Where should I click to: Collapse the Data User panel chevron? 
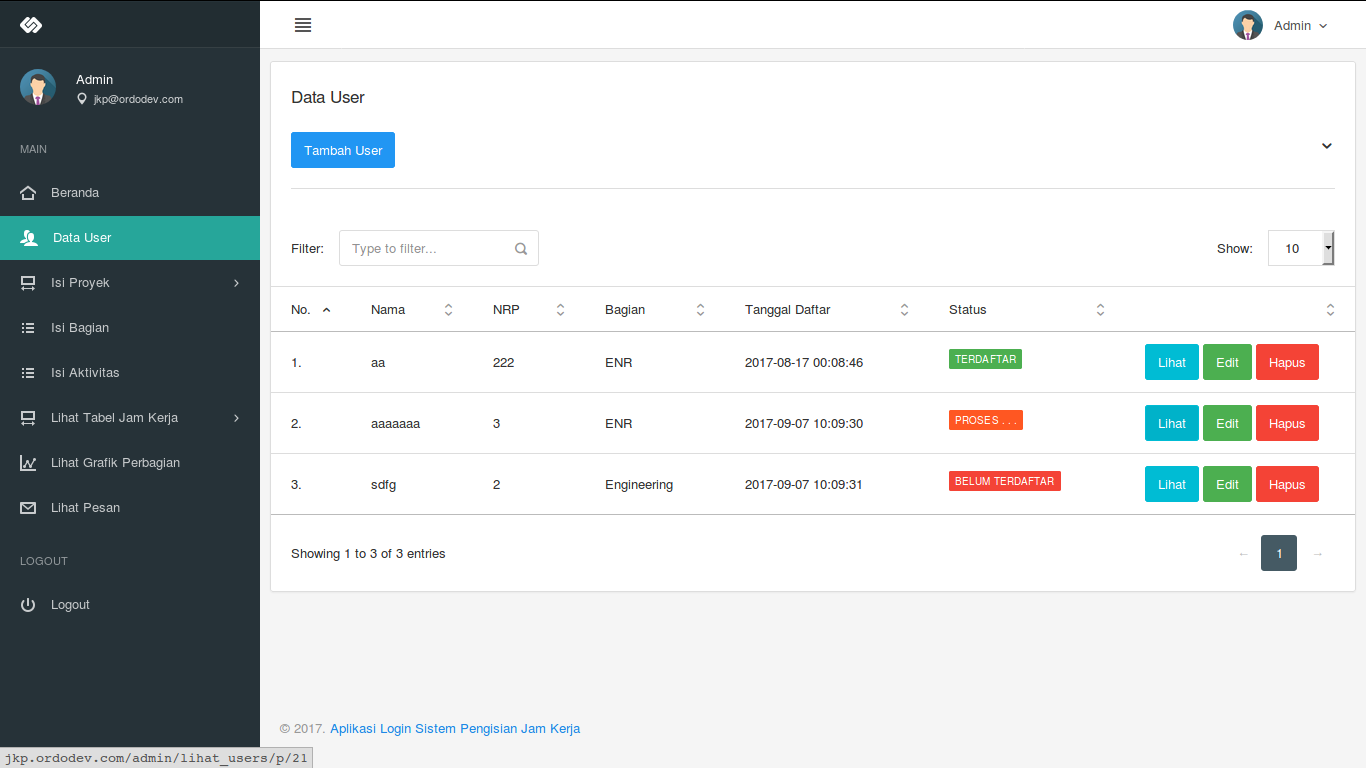(x=1327, y=146)
